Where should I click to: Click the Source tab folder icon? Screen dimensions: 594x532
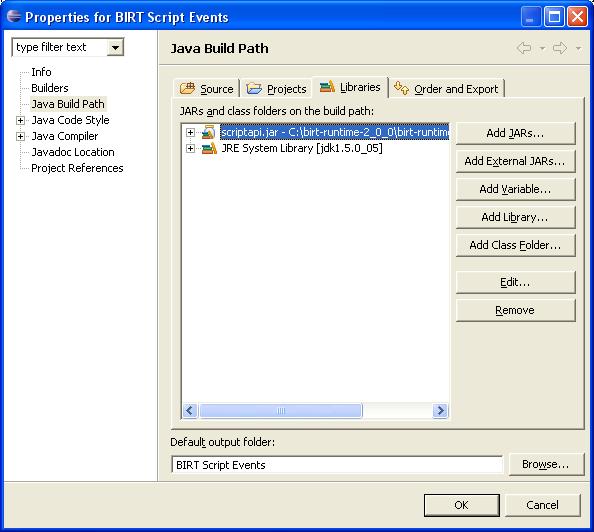pos(187,88)
